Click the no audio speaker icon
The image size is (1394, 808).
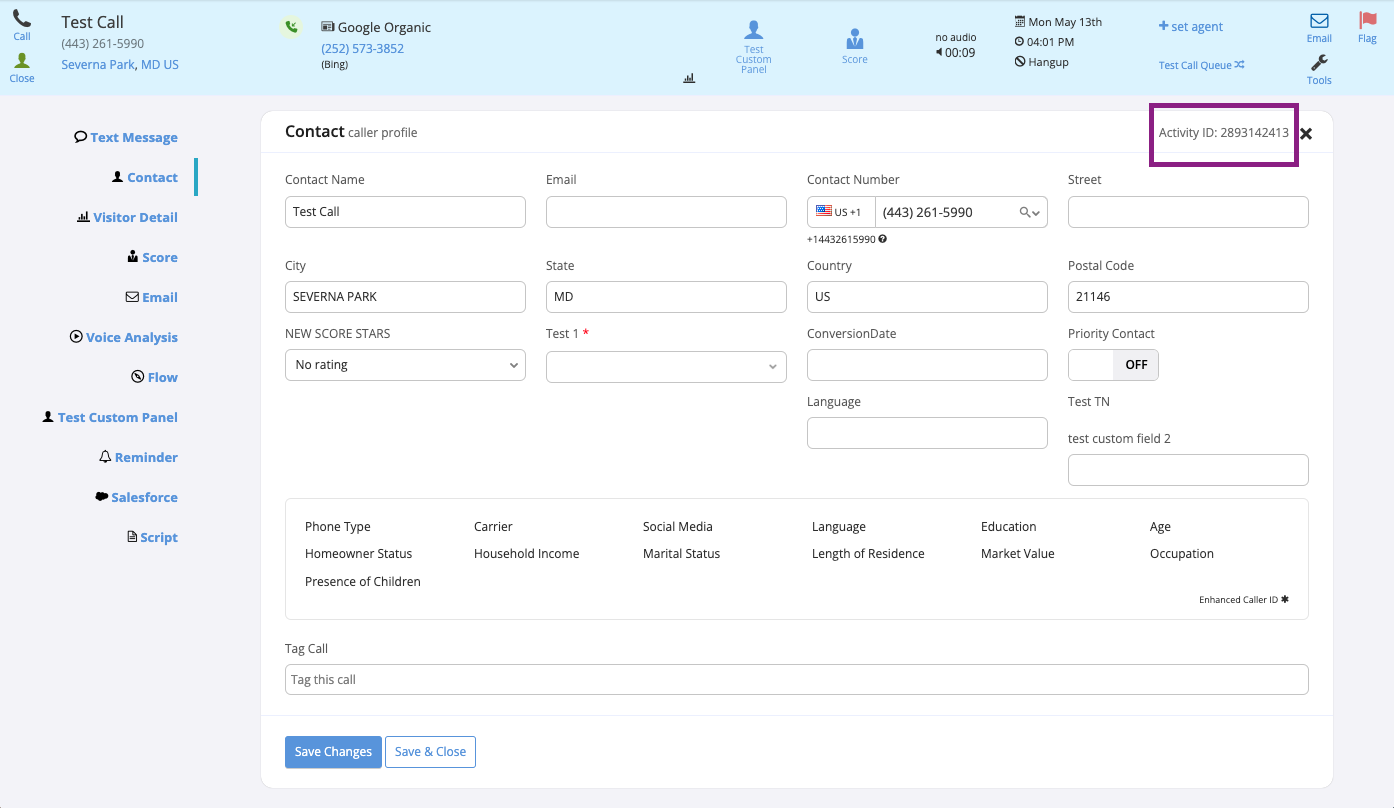[939, 53]
